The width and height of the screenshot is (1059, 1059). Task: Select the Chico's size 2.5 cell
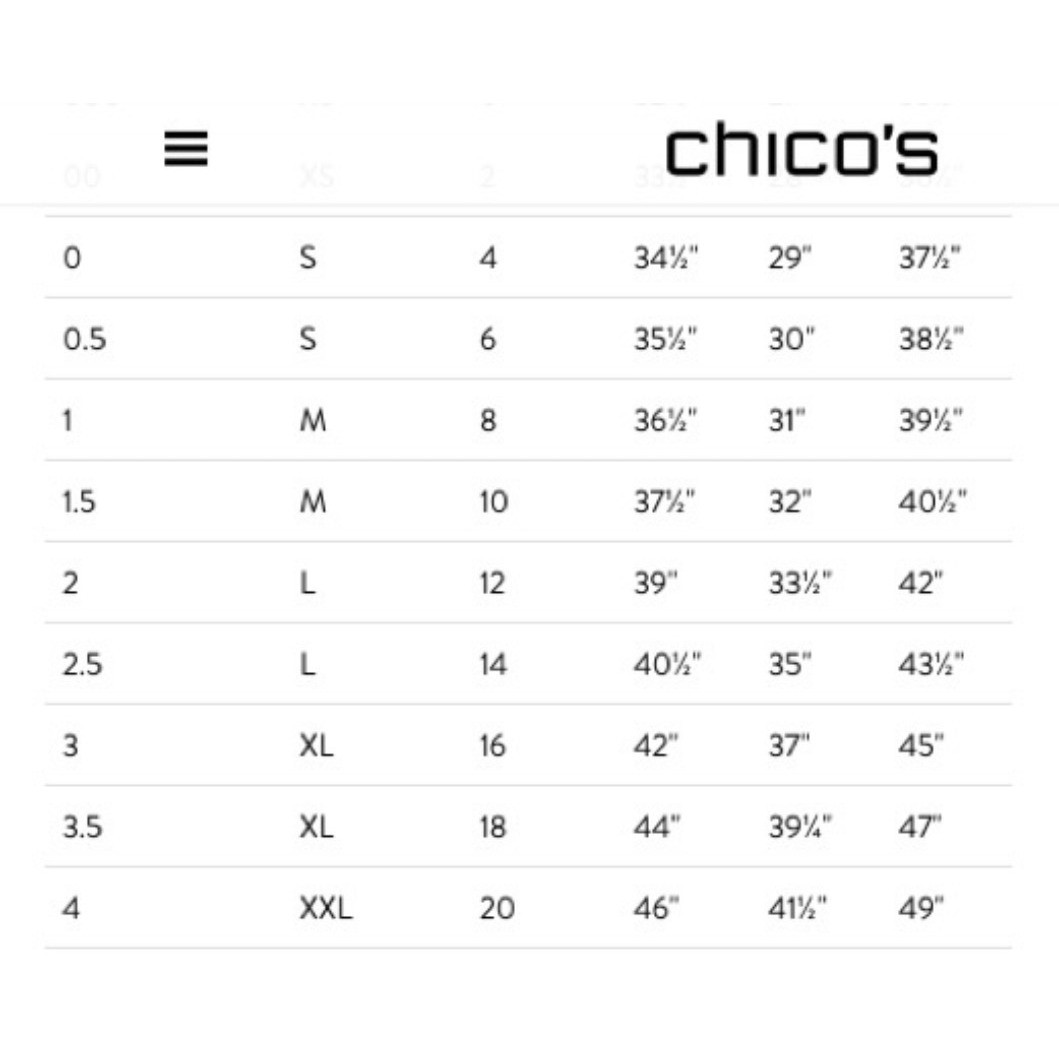point(82,664)
